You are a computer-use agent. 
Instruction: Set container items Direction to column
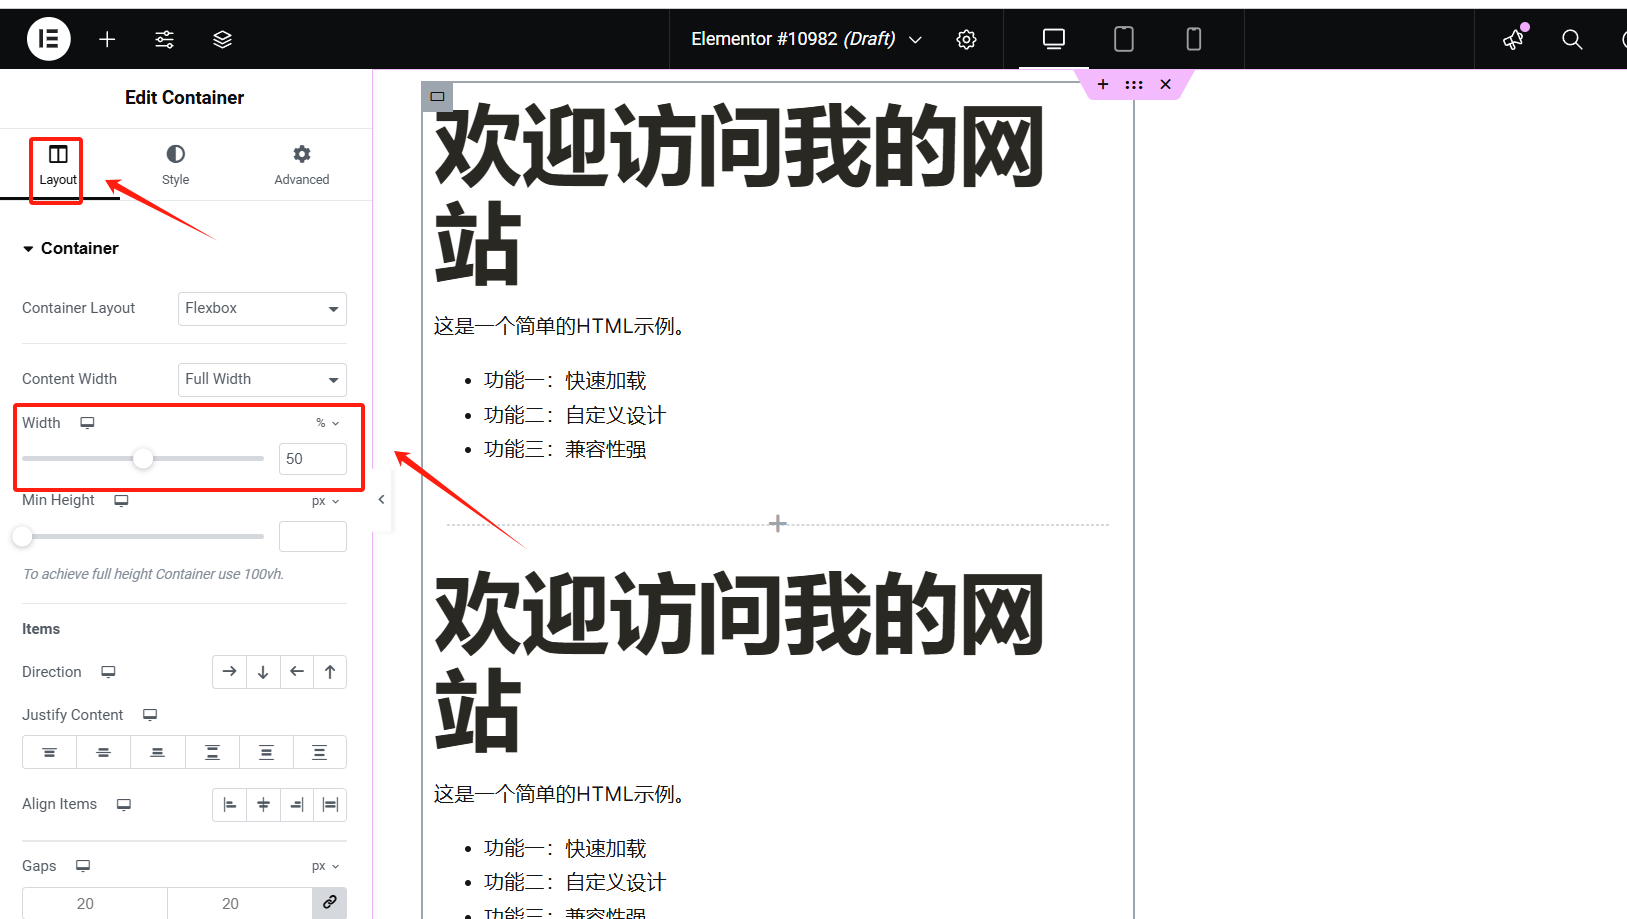point(263,671)
